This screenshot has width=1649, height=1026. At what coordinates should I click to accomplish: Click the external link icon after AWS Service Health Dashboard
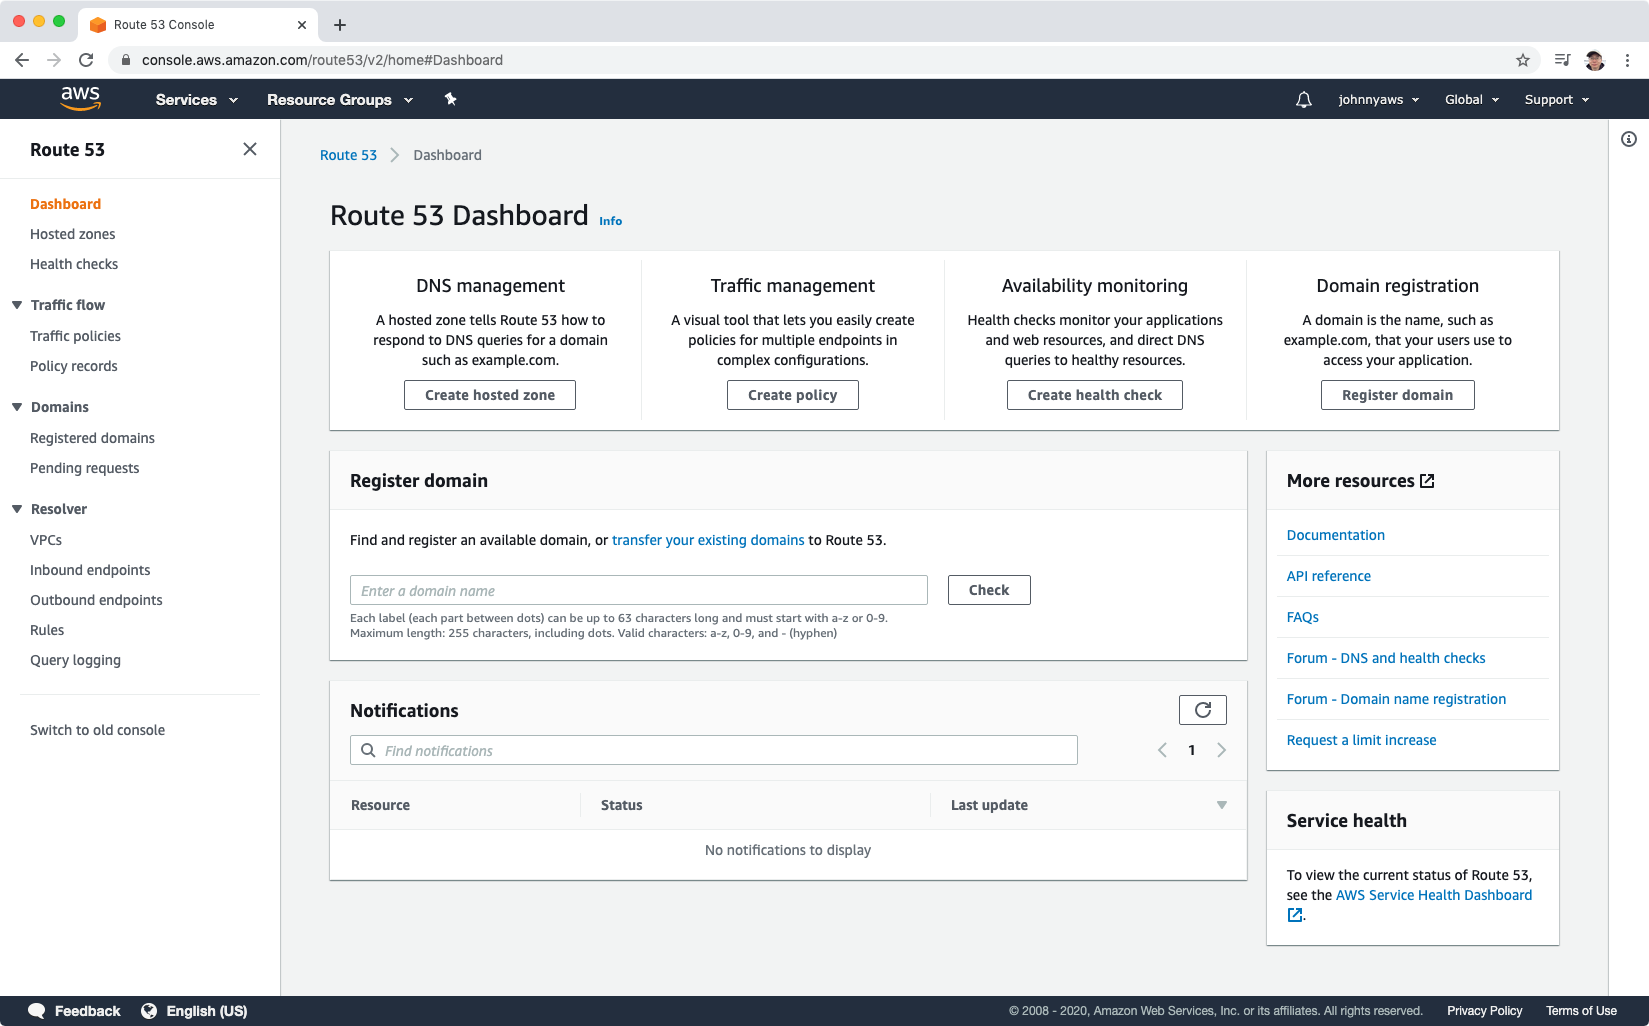click(x=1295, y=915)
